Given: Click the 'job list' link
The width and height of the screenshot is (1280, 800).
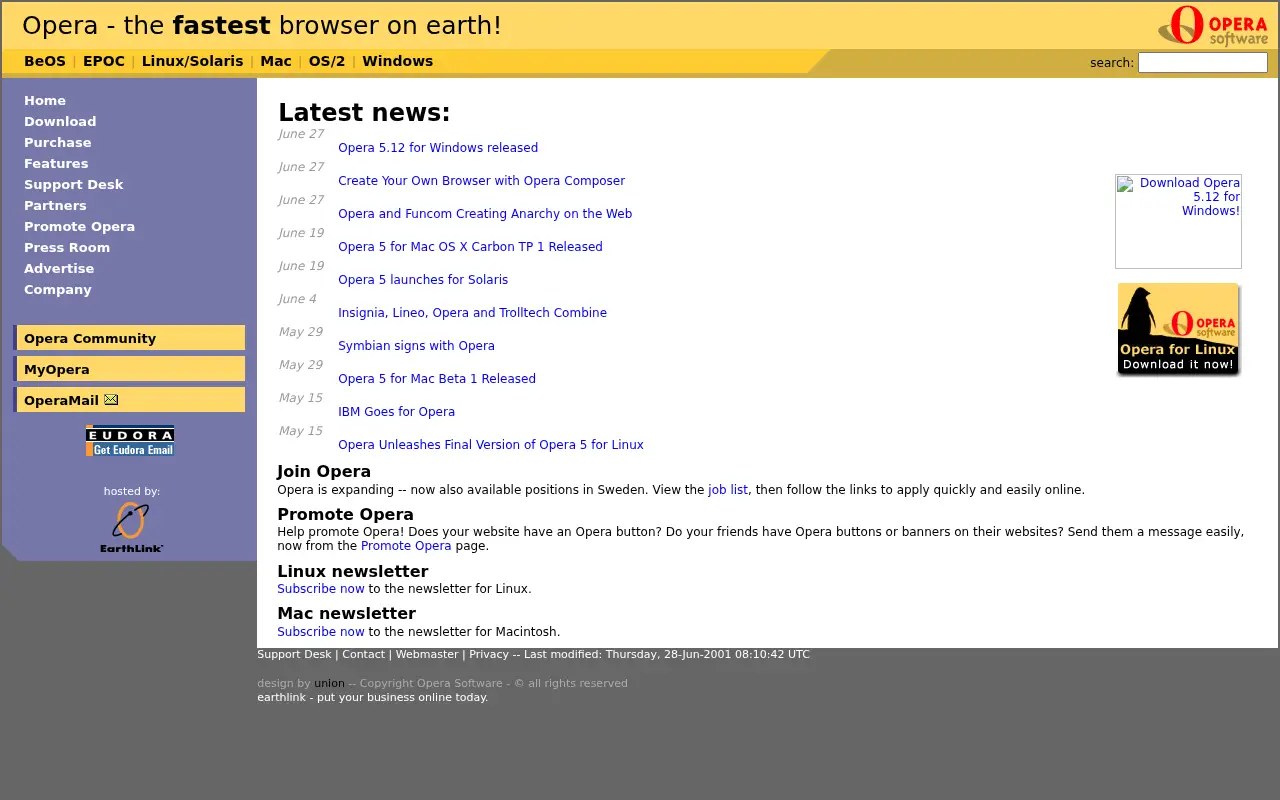Looking at the screenshot, I should 728,490.
